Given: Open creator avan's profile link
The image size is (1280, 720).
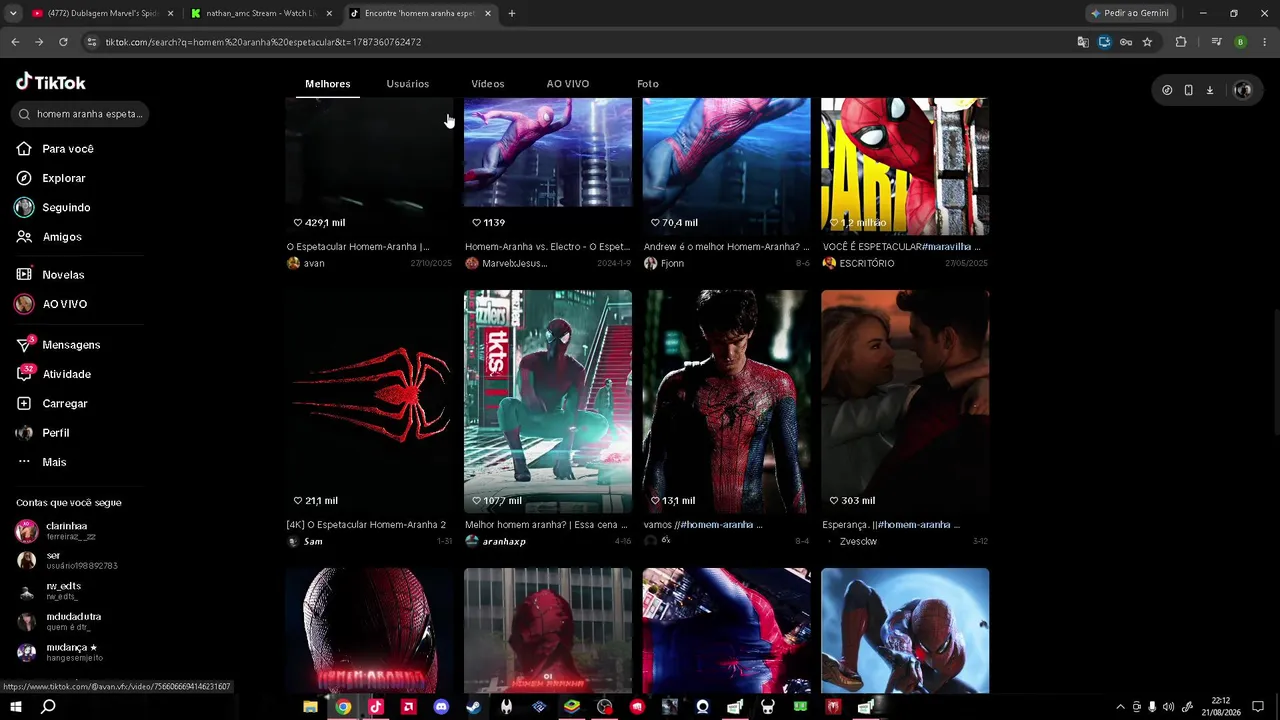Looking at the screenshot, I should pos(314,264).
